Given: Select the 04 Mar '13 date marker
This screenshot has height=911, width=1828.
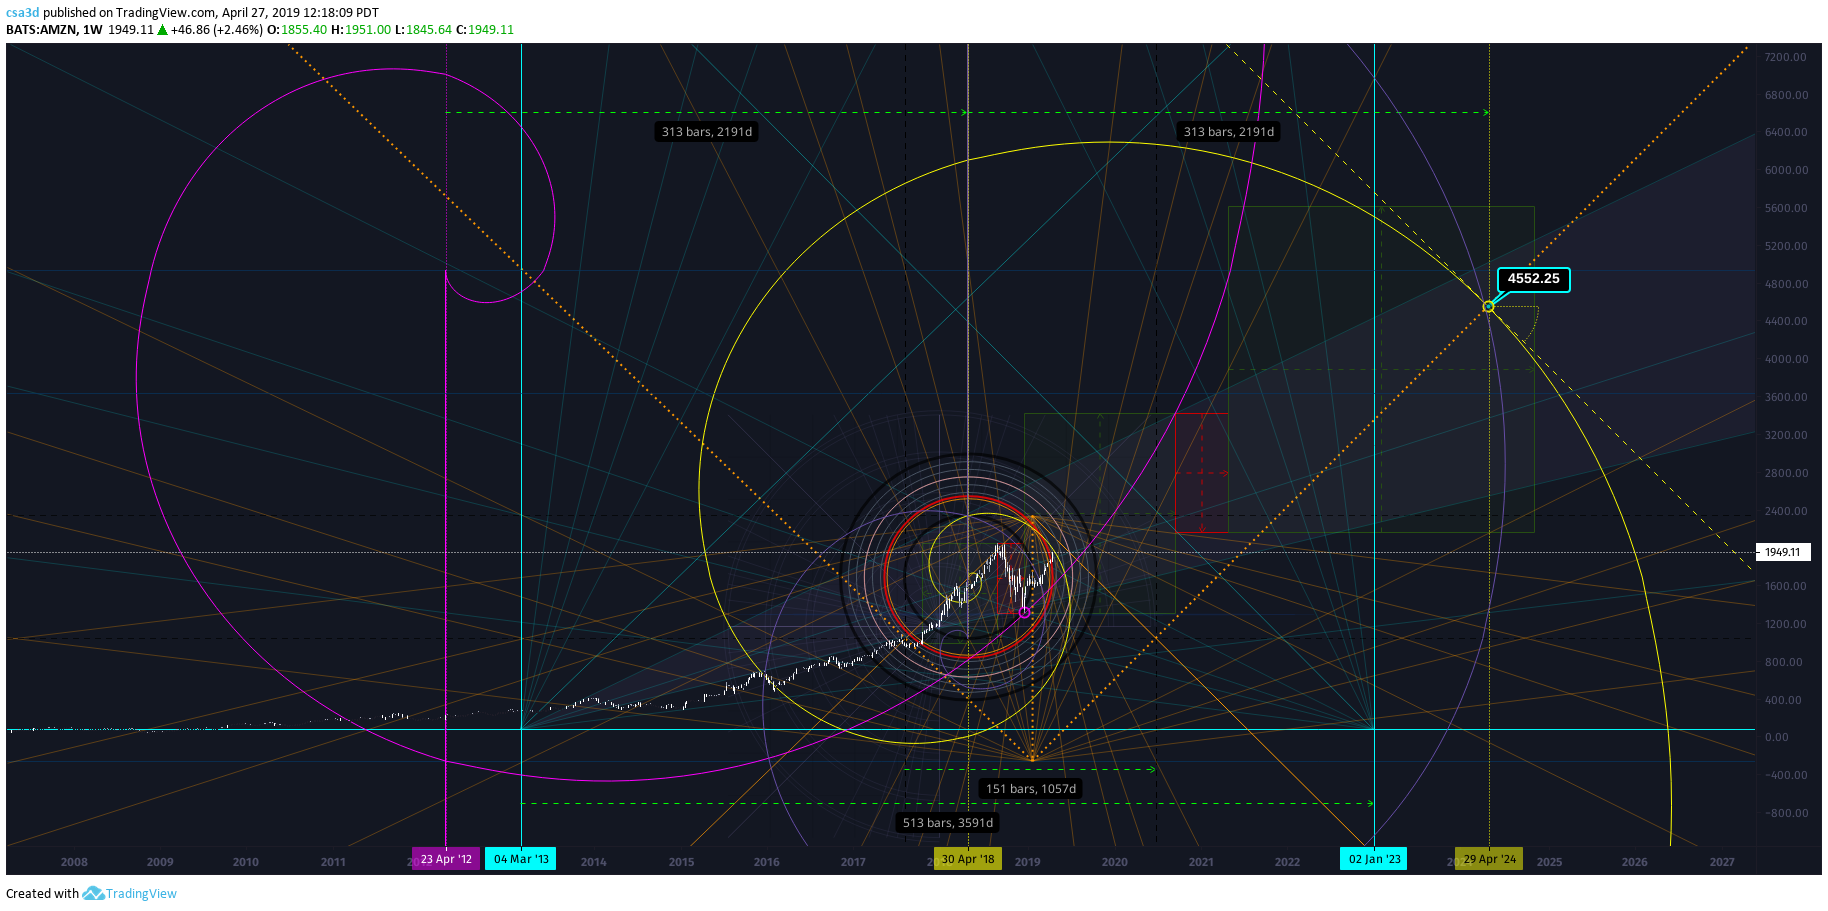Looking at the screenshot, I should [x=520, y=859].
